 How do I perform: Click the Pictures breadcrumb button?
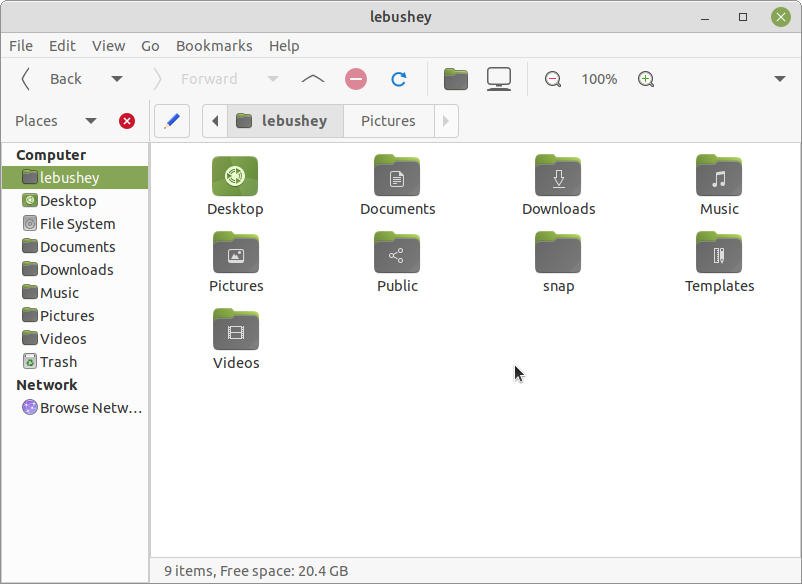[x=388, y=120]
